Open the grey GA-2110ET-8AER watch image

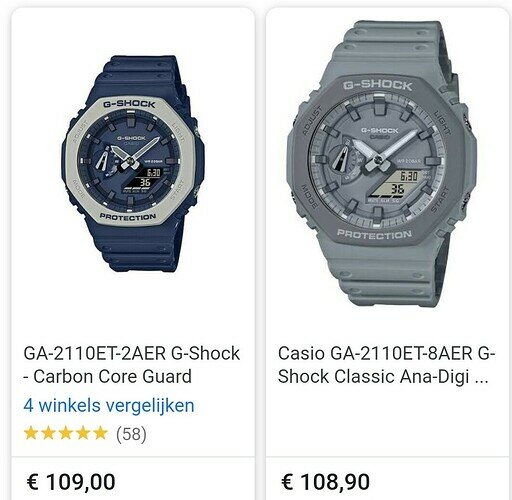382,164
